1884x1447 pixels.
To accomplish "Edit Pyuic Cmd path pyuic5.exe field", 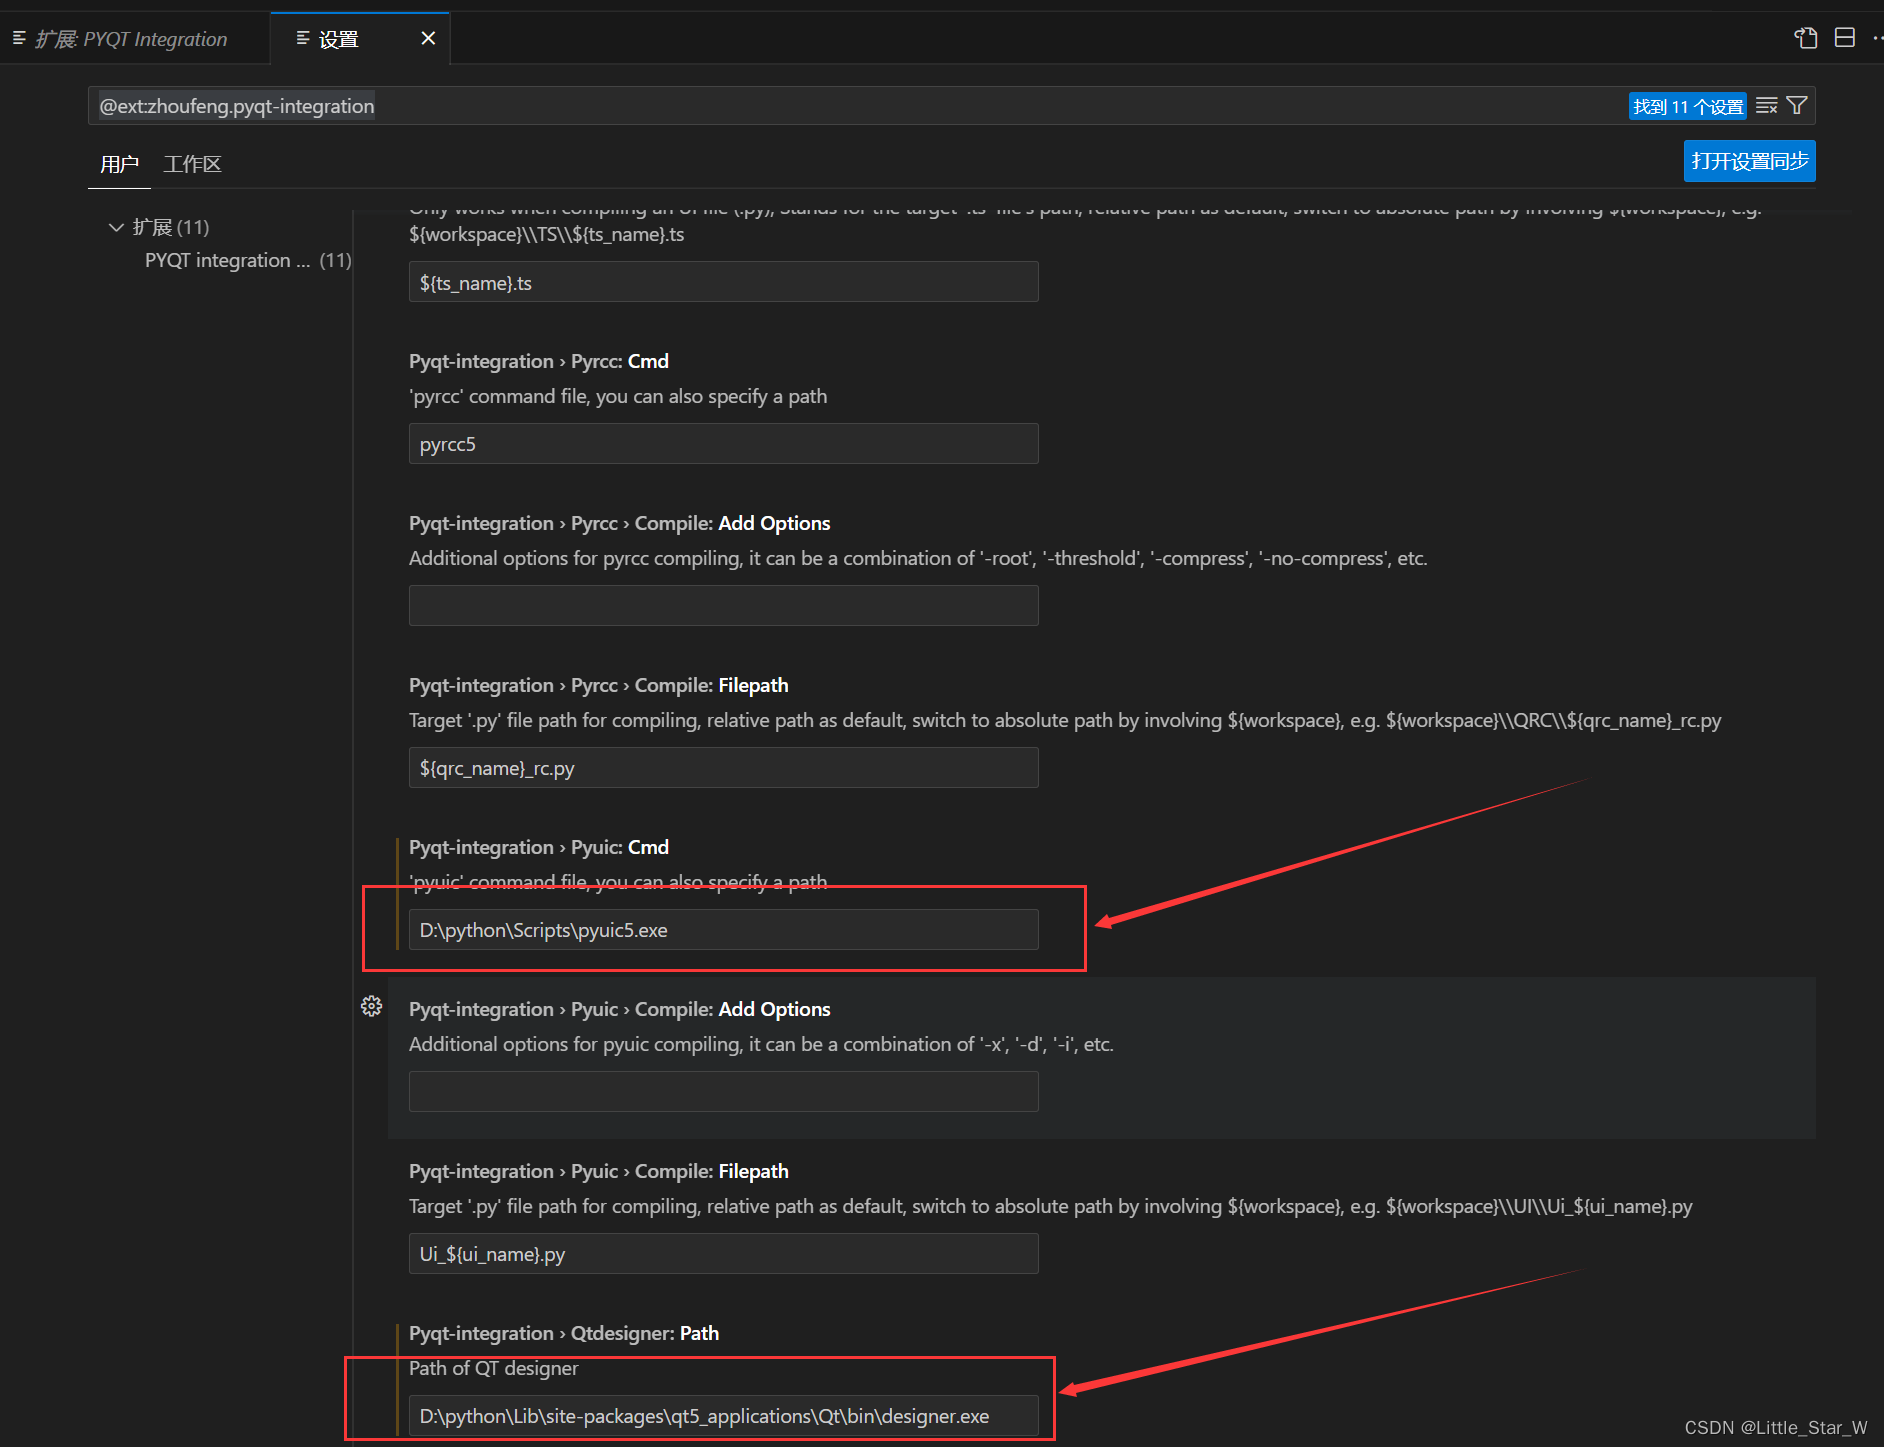I will coord(723,930).
